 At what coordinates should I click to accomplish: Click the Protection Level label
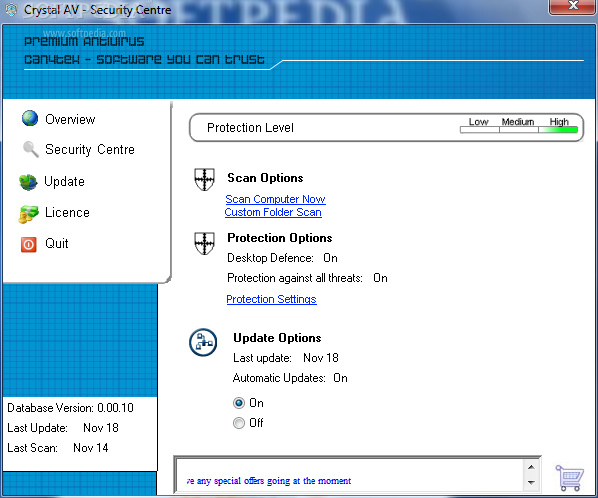(250, 128)
